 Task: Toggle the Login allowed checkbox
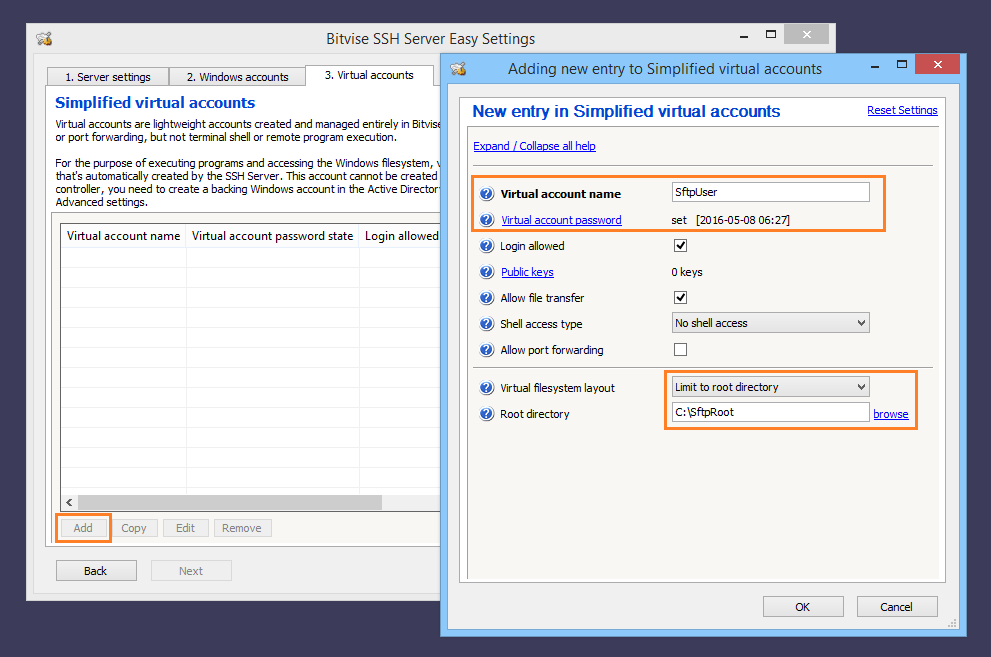[681, 246]
